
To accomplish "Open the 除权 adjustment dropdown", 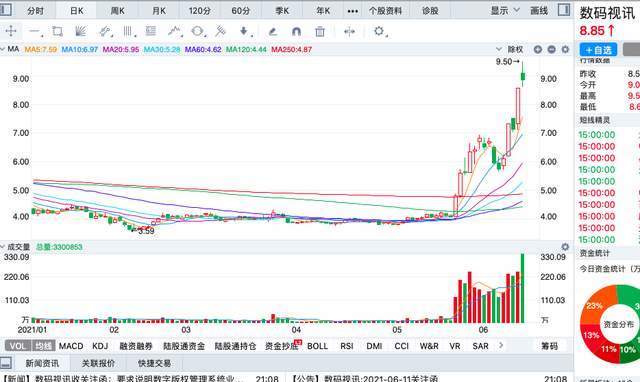I will coord(509,49).
